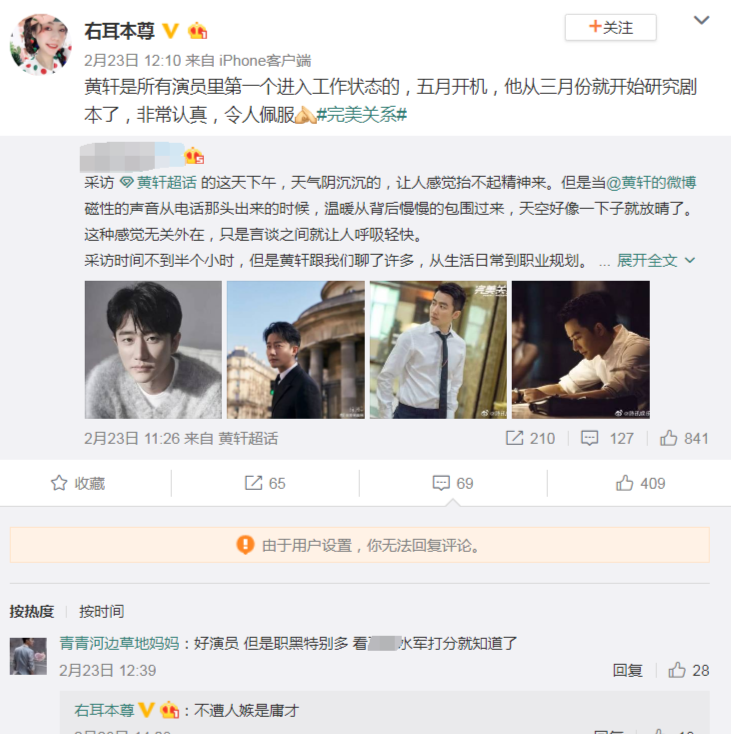Click the original post repost icon 210
Viewport: 731px width, 734px height.
pos(530,438)
